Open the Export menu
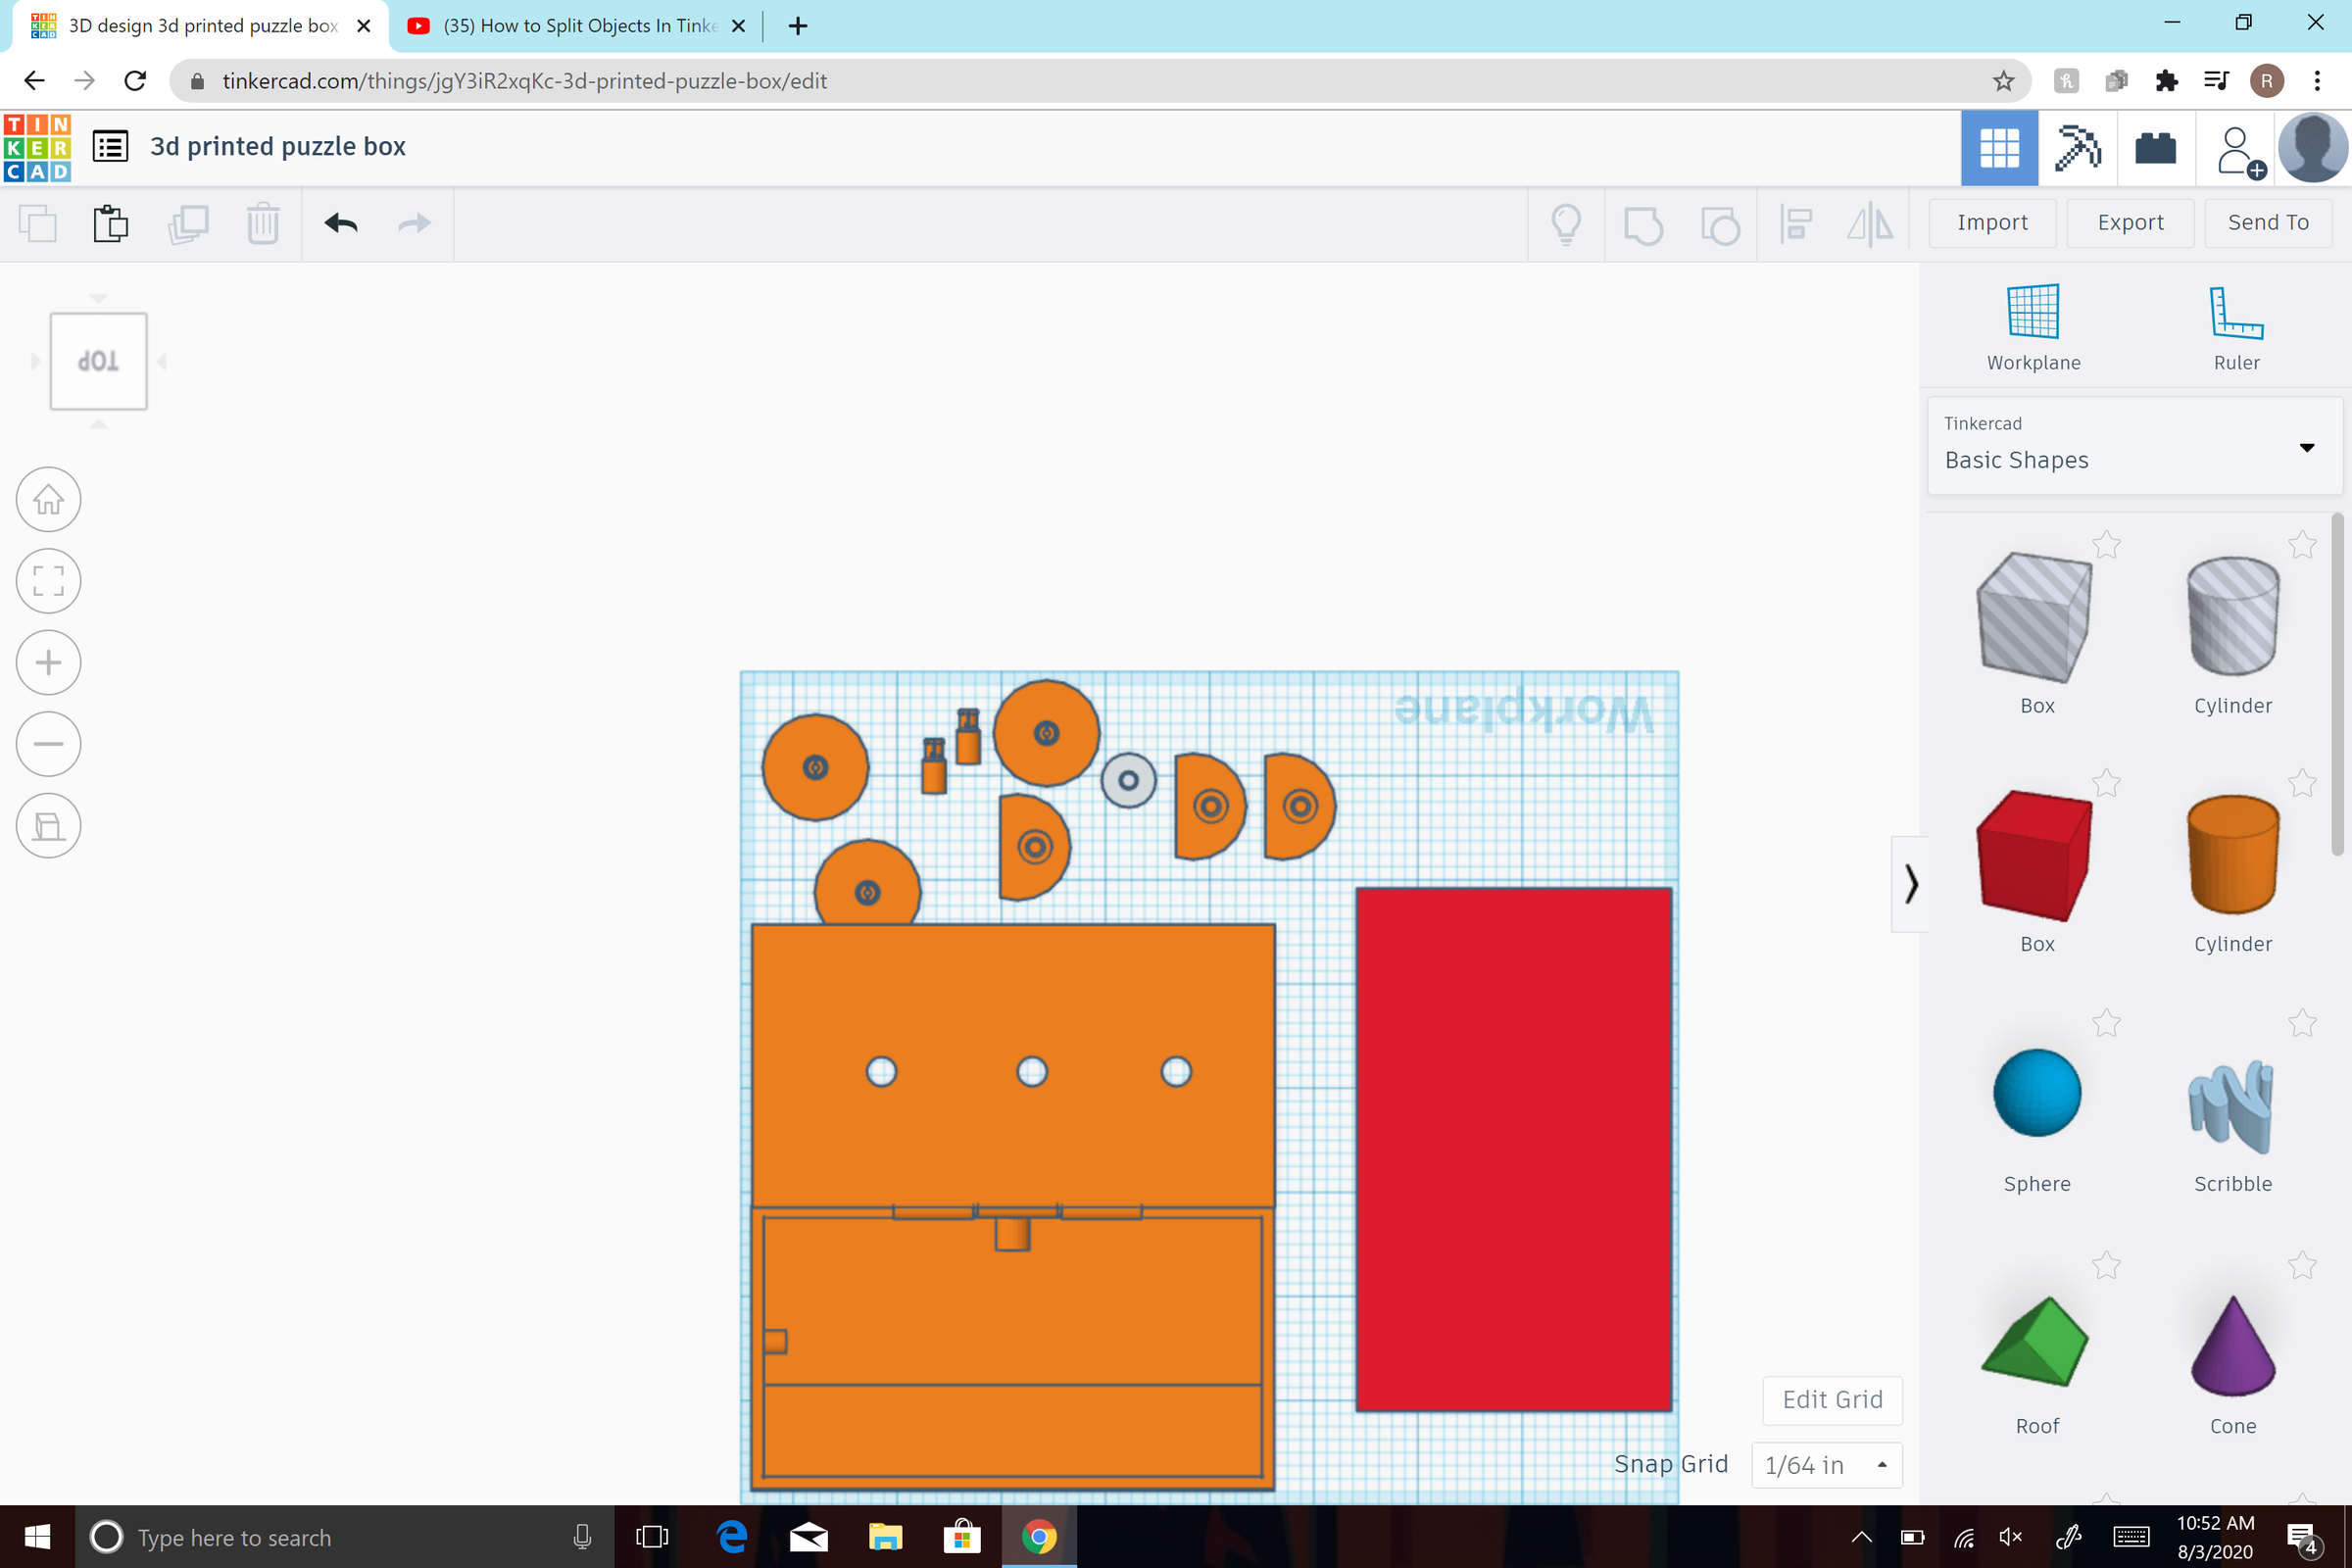2352x1568 pixels. 2130,222
